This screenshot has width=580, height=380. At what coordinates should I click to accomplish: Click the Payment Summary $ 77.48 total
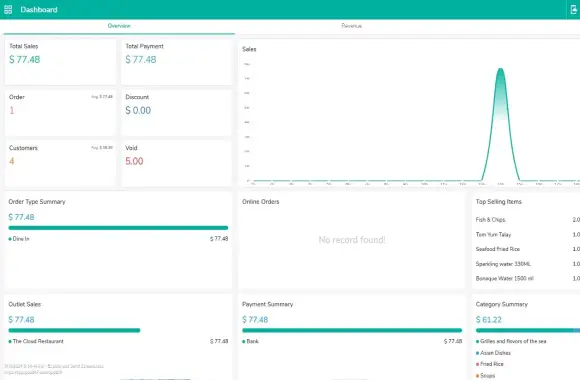(x=255, y=320)
